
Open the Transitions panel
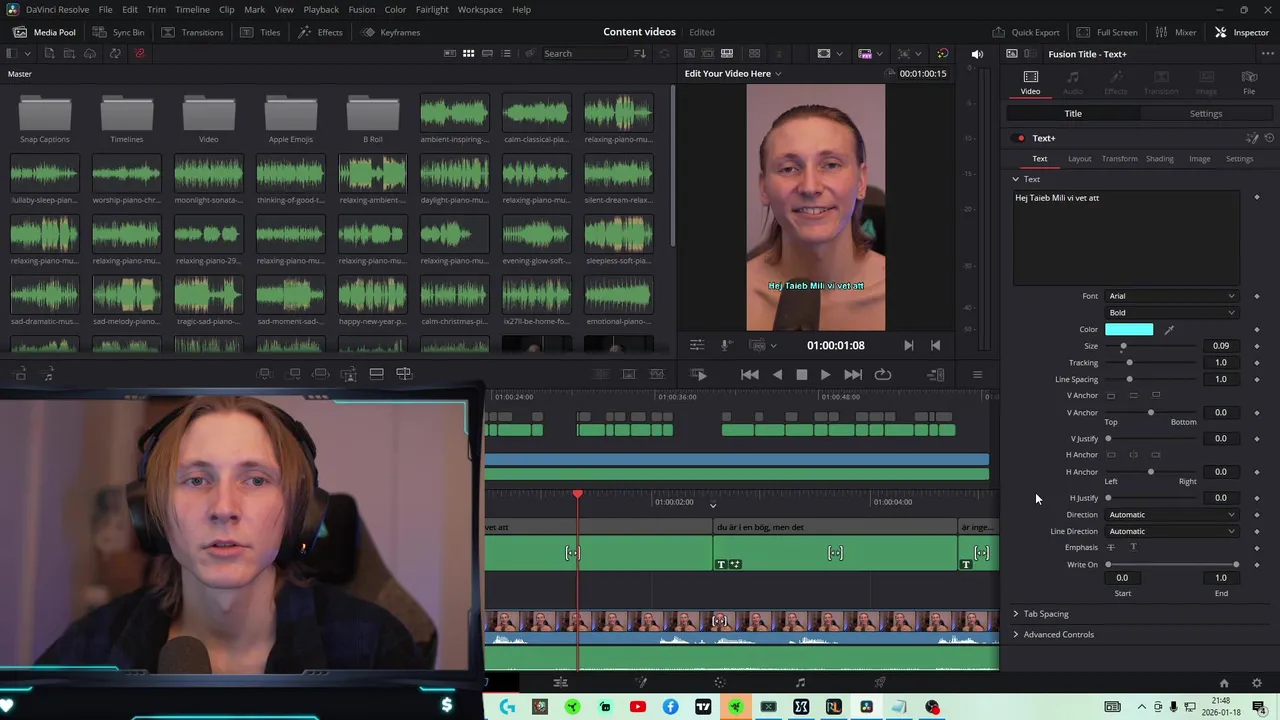(192, 32)
